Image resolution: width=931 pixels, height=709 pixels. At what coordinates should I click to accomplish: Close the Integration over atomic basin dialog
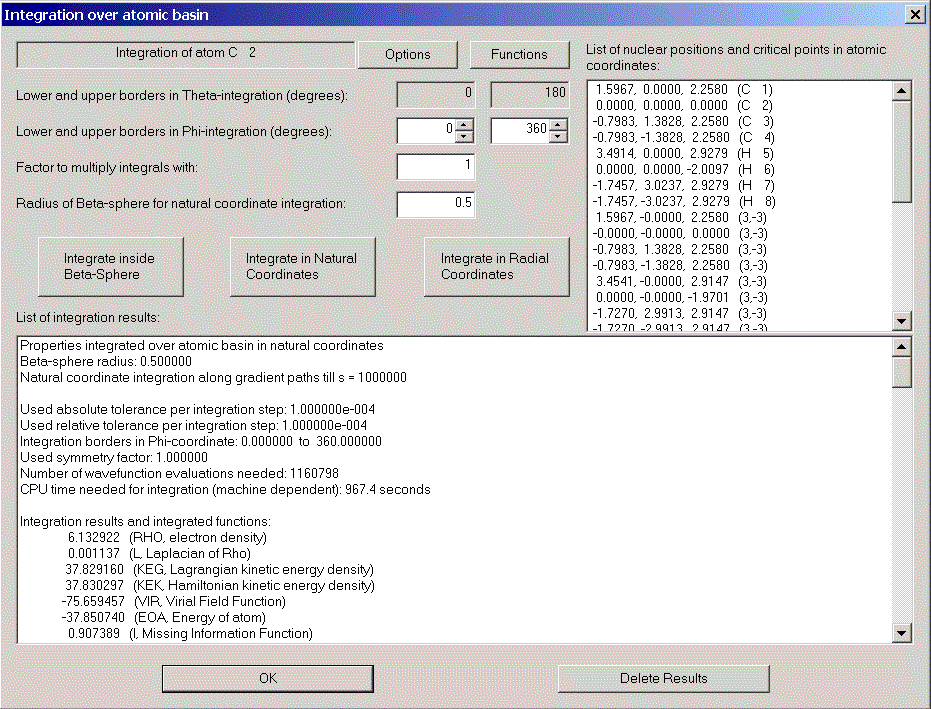tap(913, 14)
